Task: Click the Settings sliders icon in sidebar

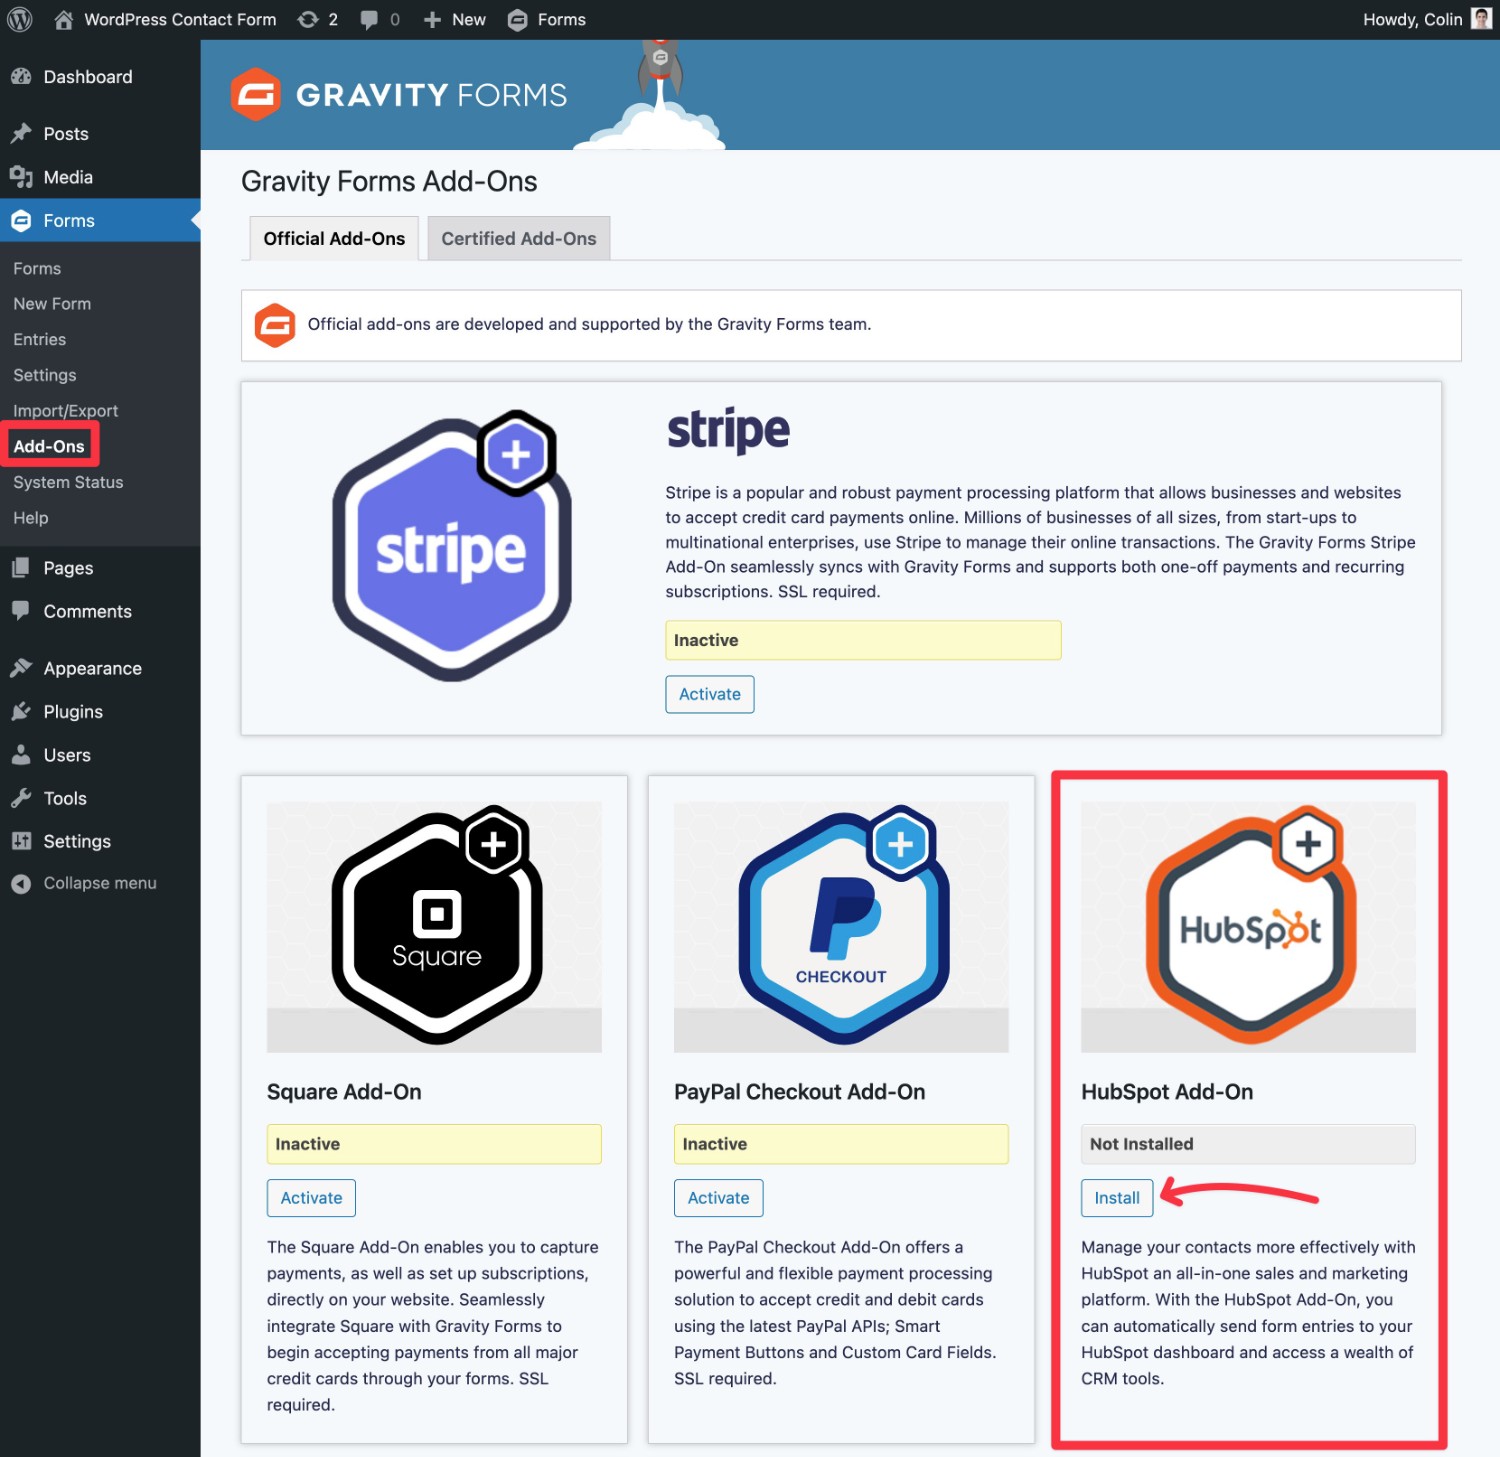Action: (21, 841)
